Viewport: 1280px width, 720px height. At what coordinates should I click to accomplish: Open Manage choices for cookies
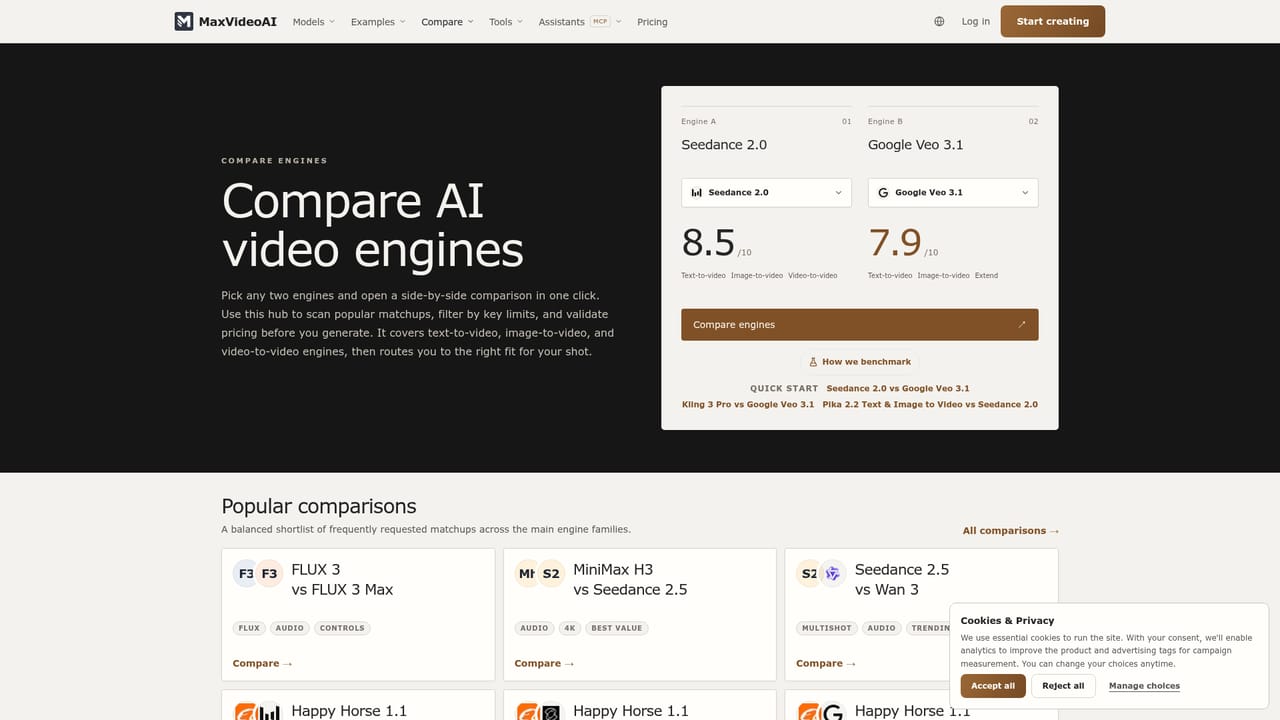coord(1144,686)
